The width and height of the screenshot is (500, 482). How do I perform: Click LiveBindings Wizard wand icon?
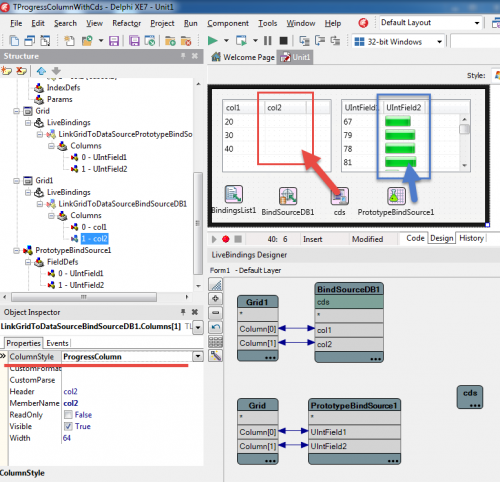(216, 356)
